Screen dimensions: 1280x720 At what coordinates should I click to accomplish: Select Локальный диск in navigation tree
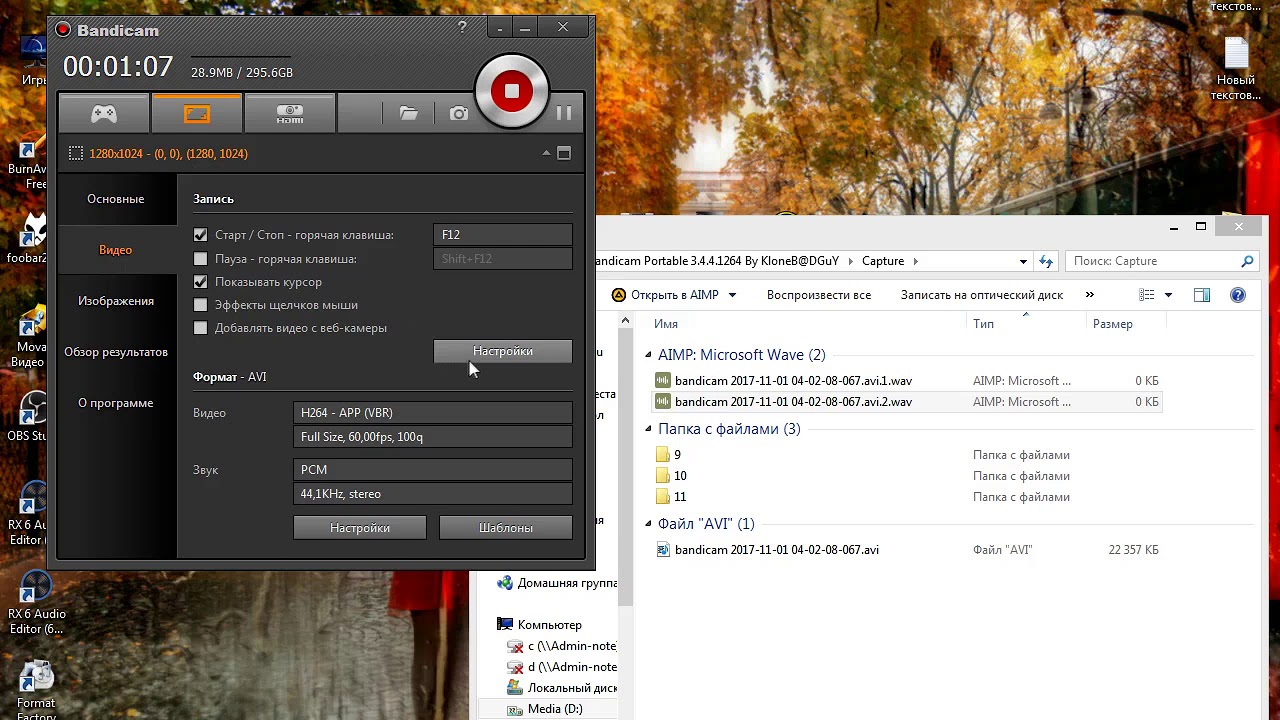[x=561, y=688]
